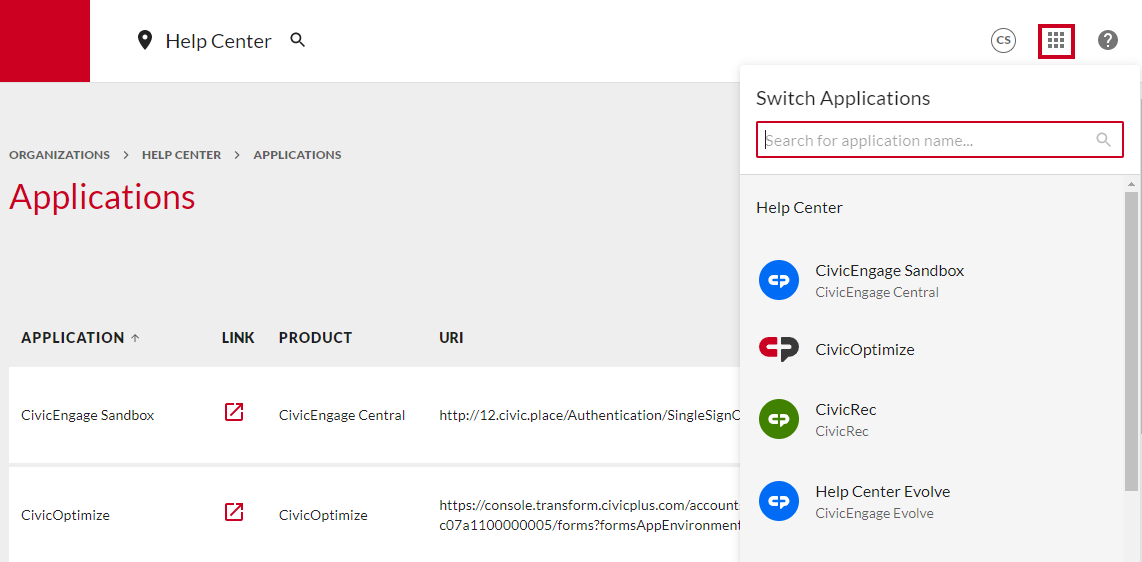This screenshot has height=562, width=1142.
Task: Click CivicOptimize product cell in table
Action: click(x=323, y=515)
